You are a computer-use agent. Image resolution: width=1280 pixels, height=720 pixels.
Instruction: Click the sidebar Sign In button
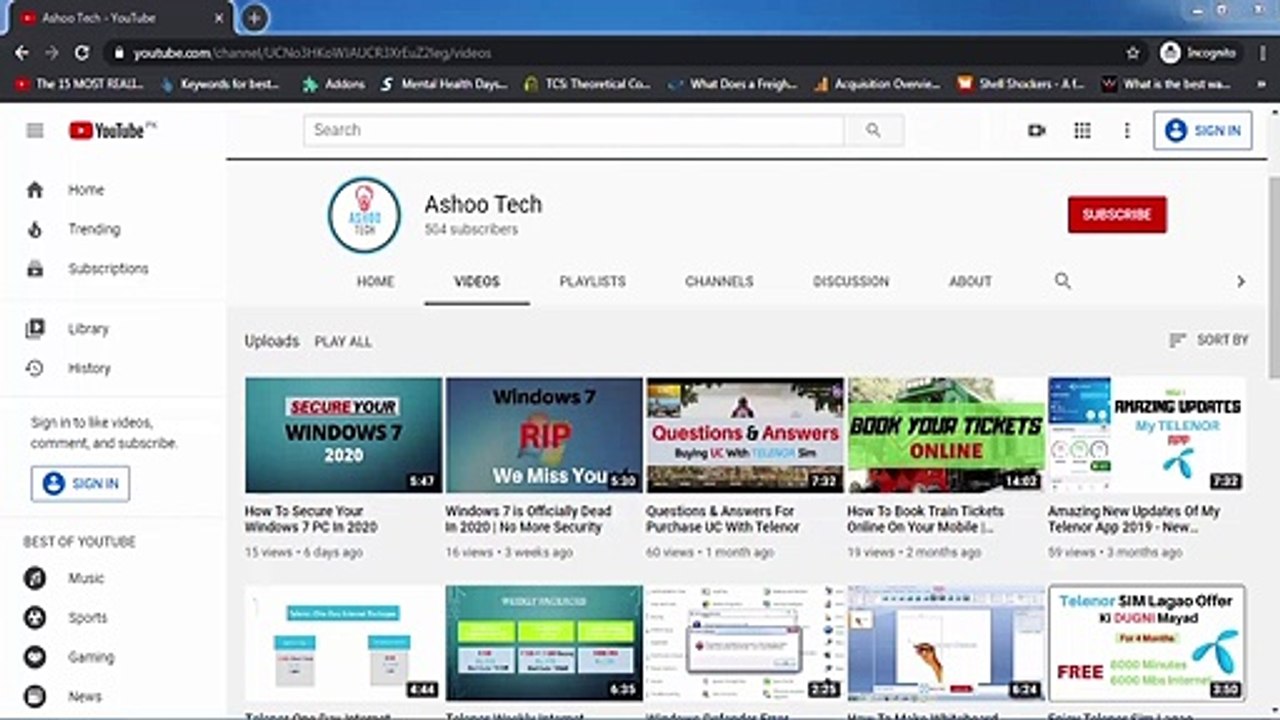pyautogui.click(x=80, y=483)
